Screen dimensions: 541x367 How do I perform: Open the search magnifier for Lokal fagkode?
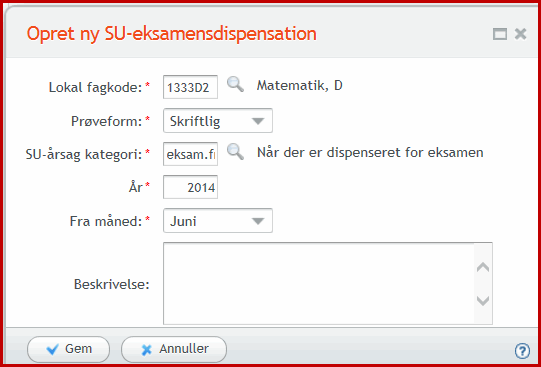tap(235, 85)
